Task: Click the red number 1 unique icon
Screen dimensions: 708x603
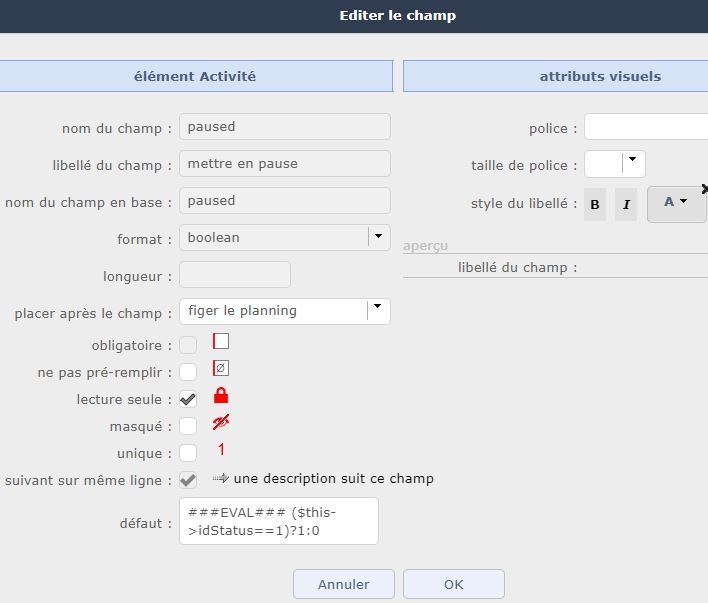Action: coord(221,450)
